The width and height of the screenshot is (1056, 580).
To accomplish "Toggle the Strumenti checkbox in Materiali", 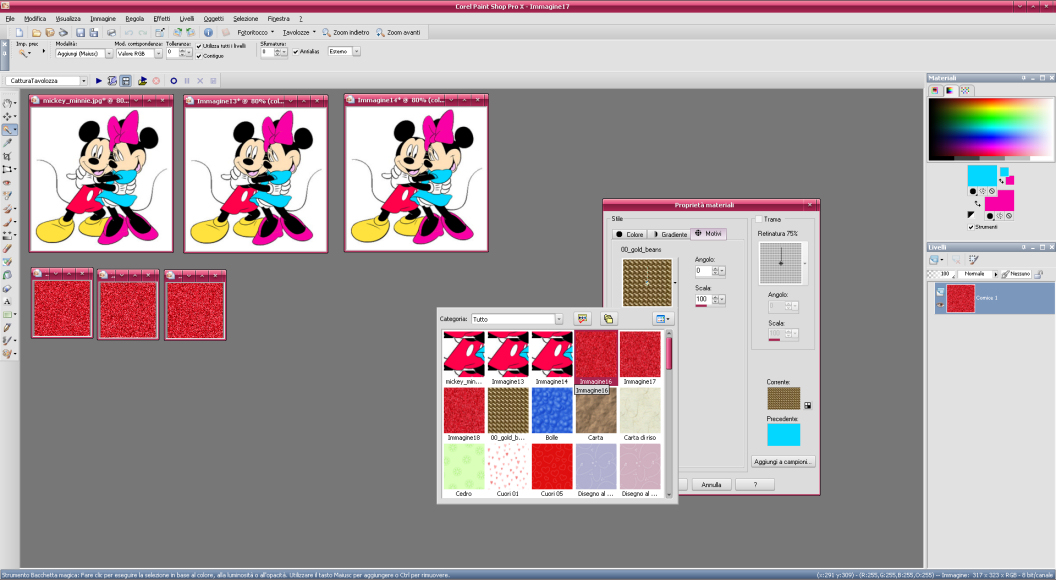I will click(970, 227).
